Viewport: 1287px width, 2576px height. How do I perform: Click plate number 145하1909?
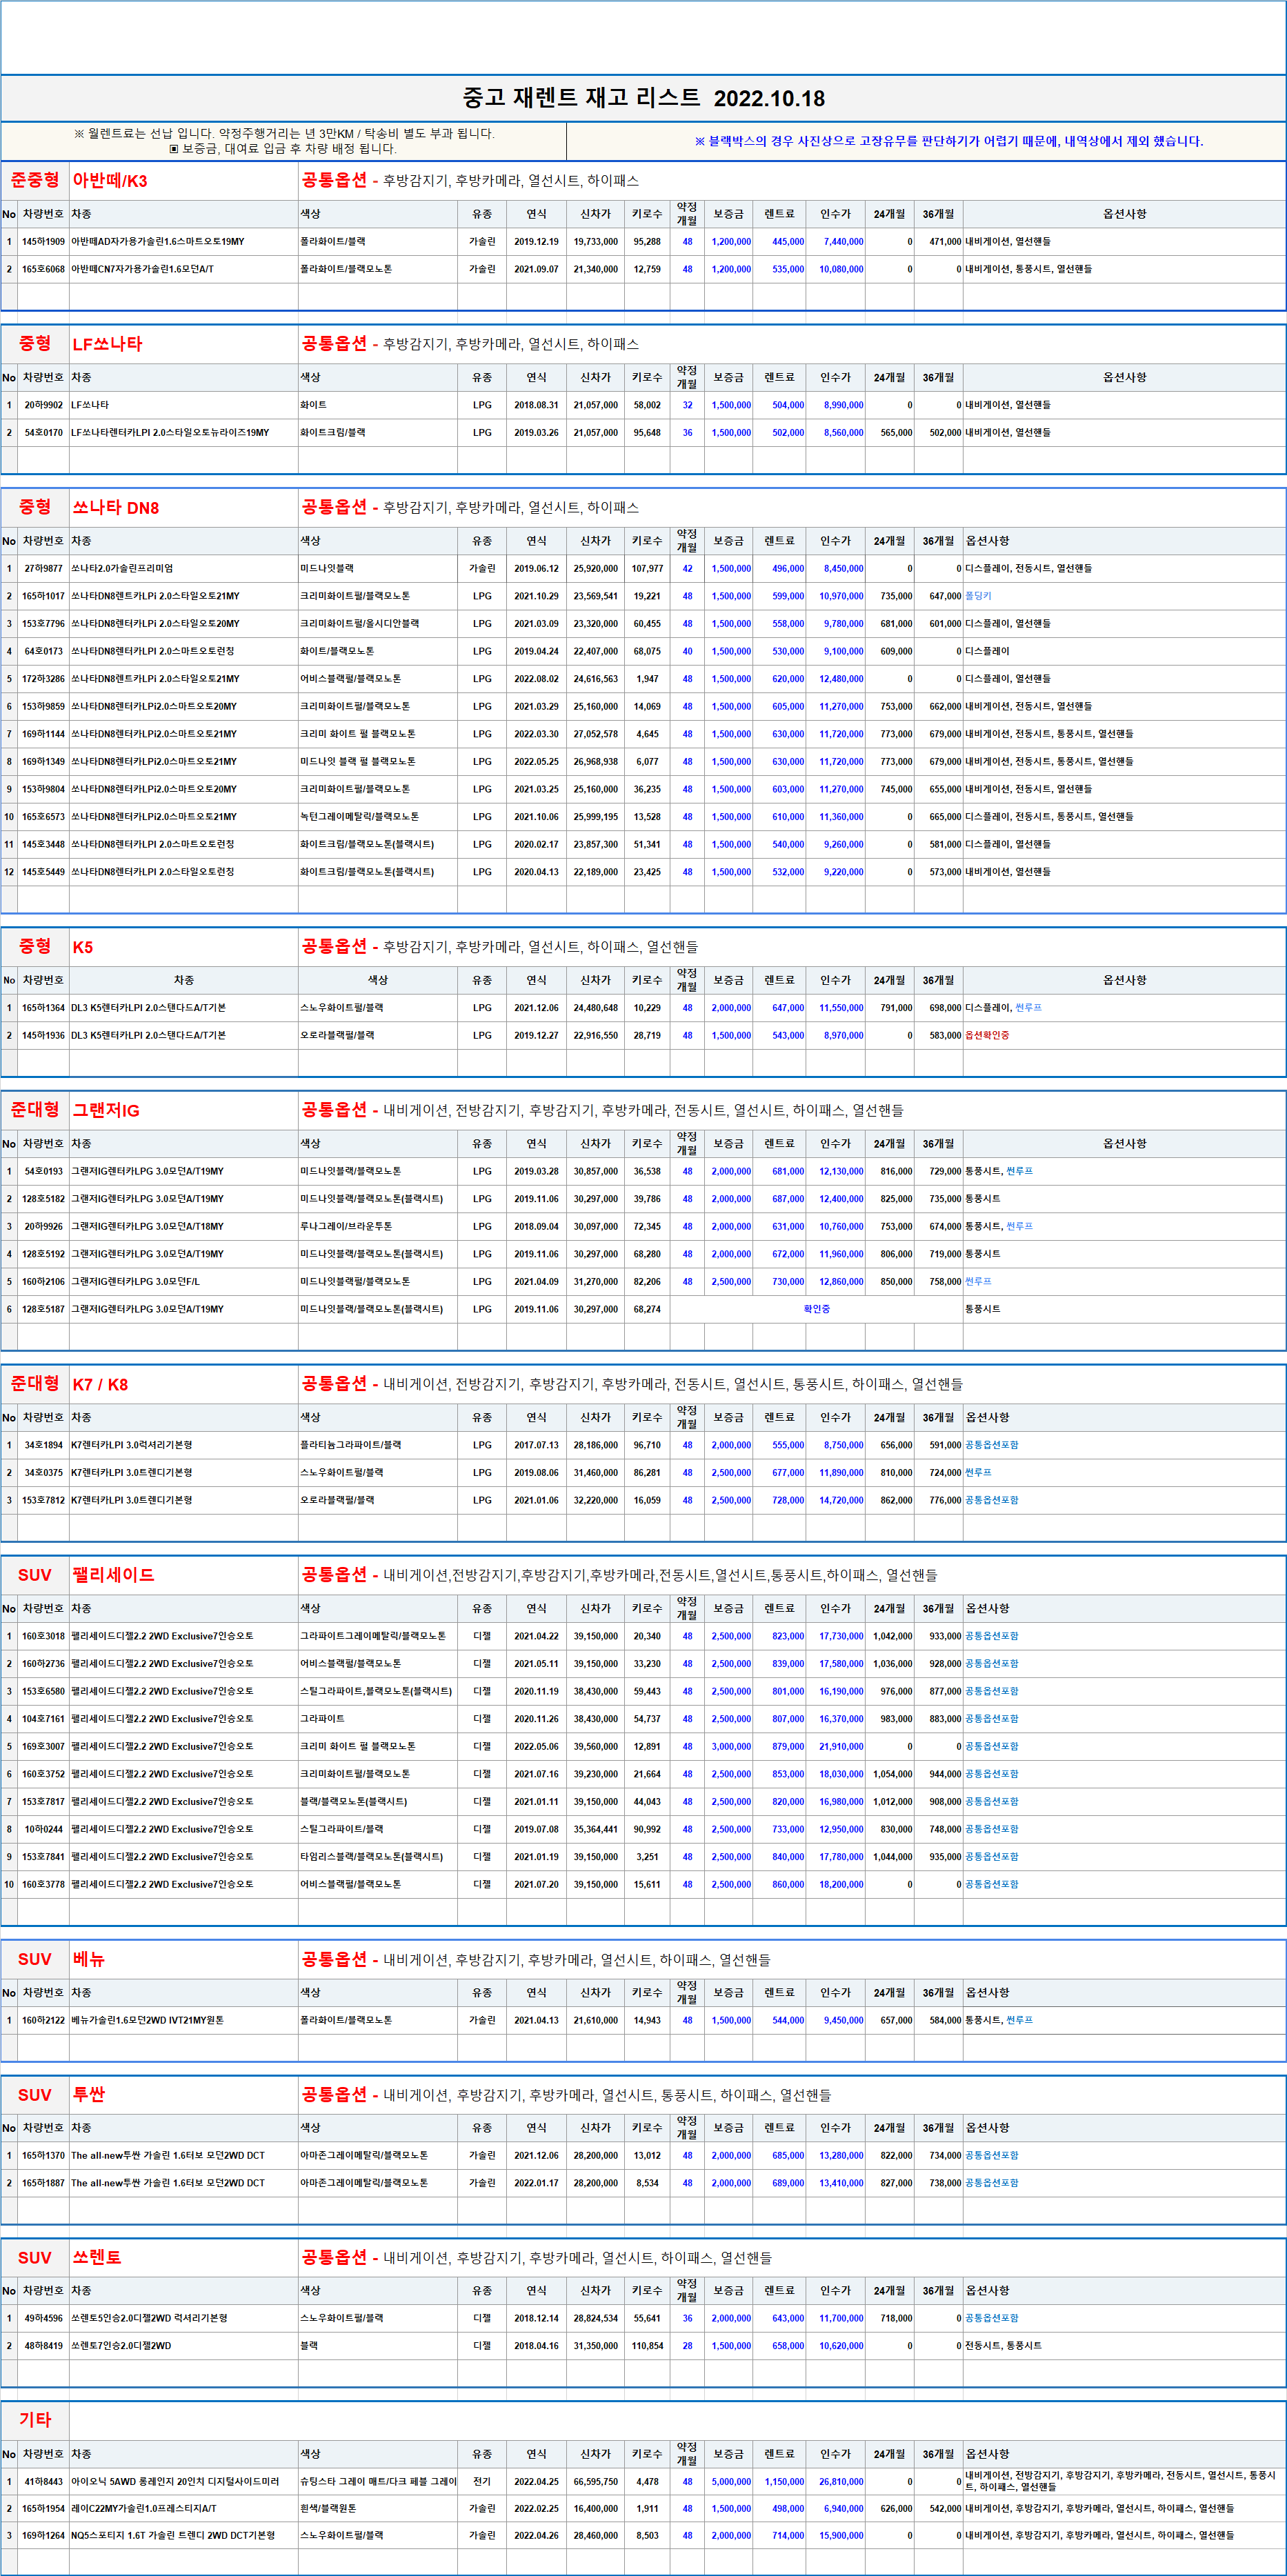coord(43,242)
